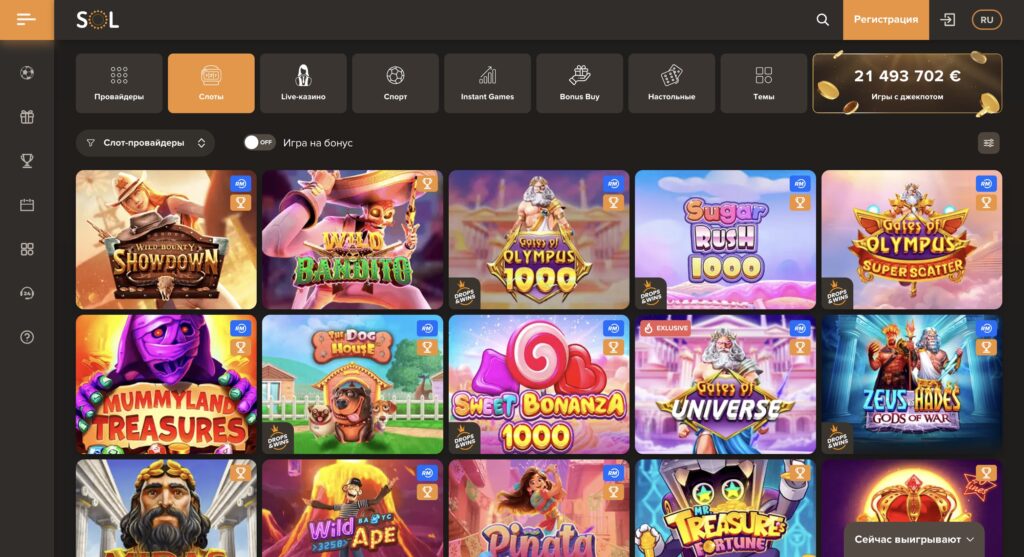Open Sugar Rush 1000 game
The image size is (1024, 557).
(x=725, y=240)
